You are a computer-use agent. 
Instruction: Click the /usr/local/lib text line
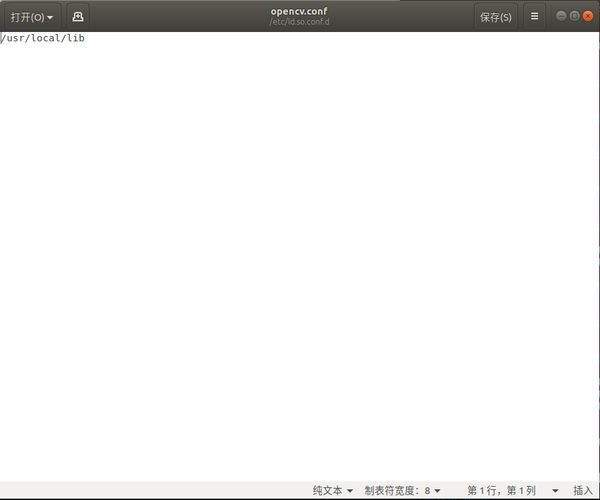coord(42,38)
